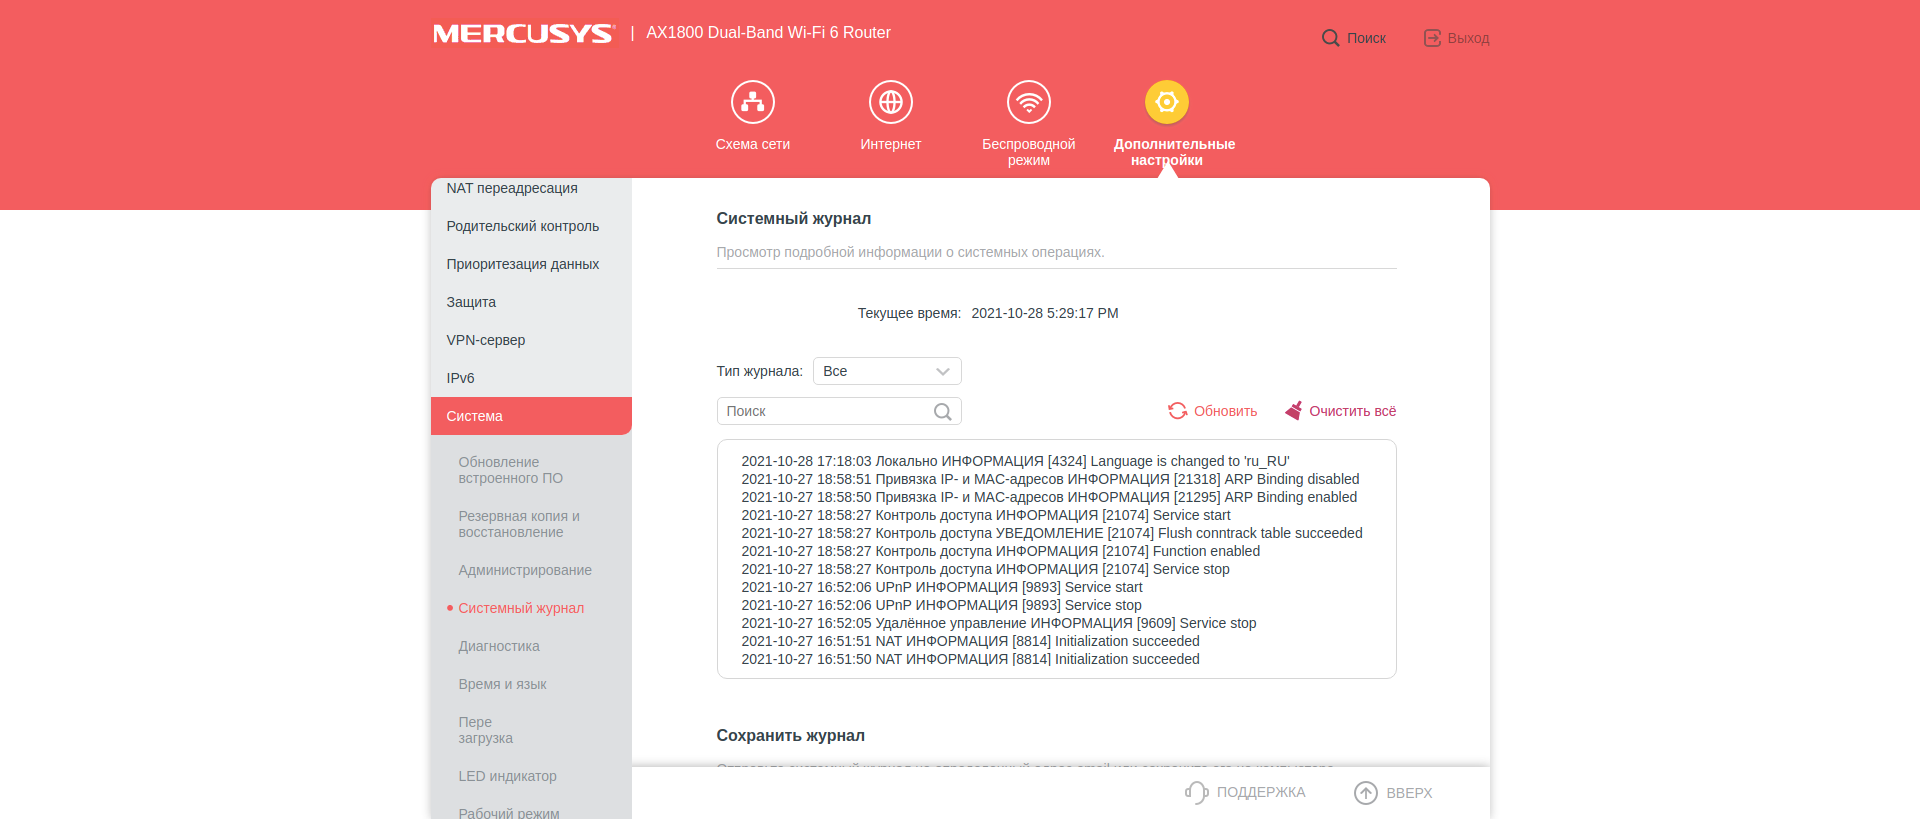Collapse the Система sidebar section
This screenshot has height=819, width=1920.
pos(531,416)
